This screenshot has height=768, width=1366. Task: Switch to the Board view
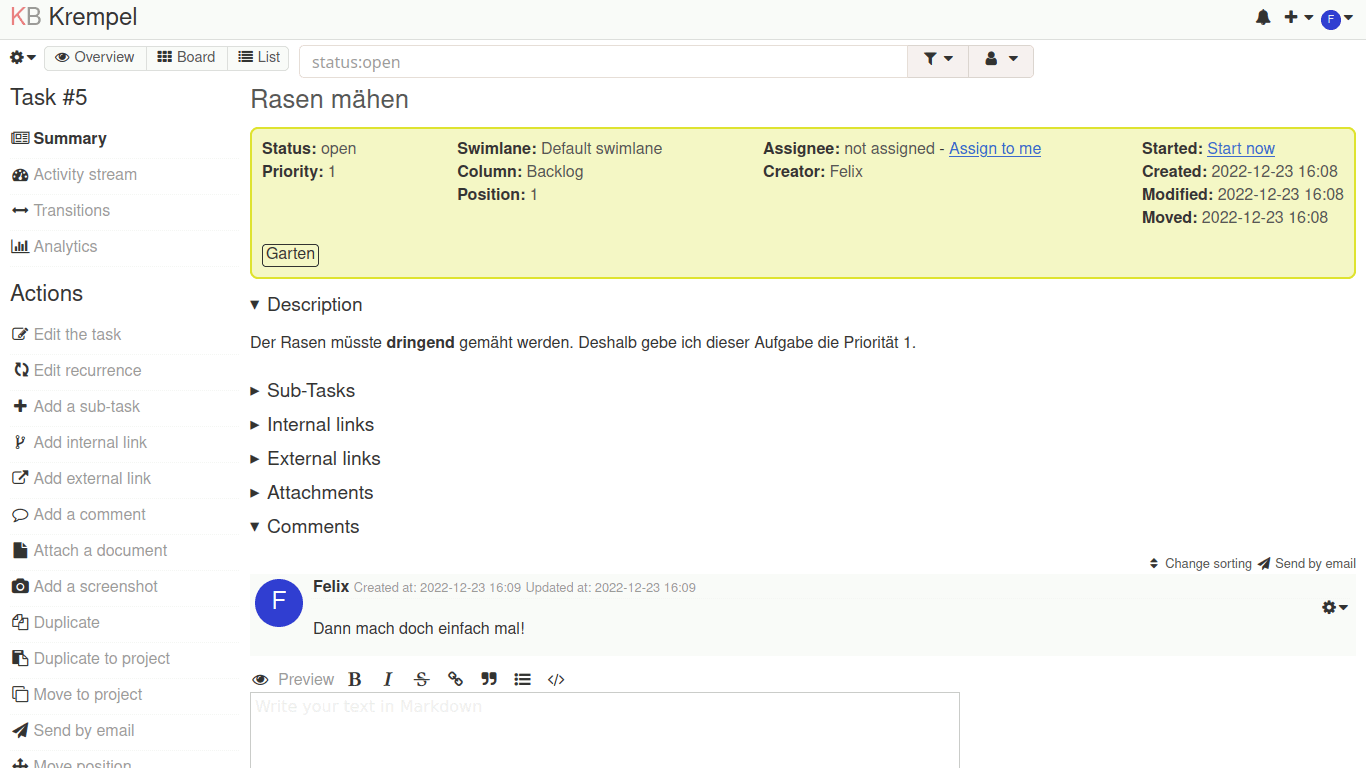187,58
